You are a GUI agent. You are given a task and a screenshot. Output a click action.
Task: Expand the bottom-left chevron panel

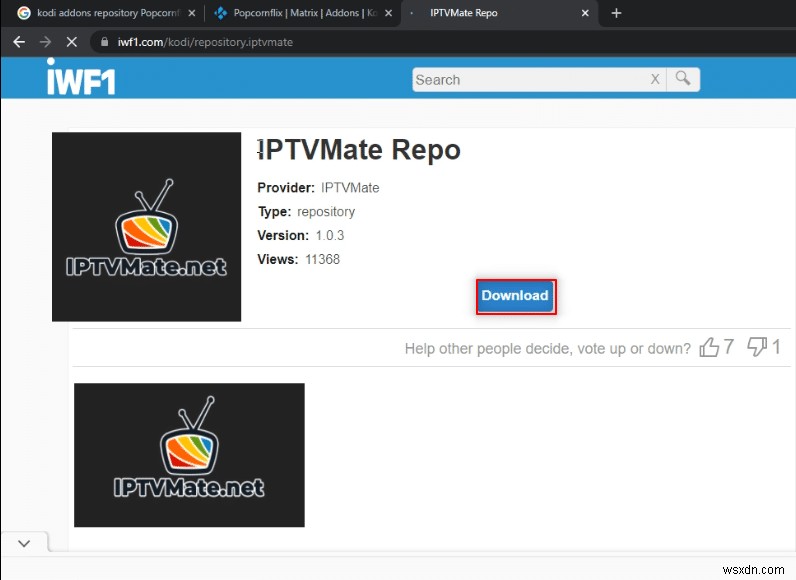(24, 543)
